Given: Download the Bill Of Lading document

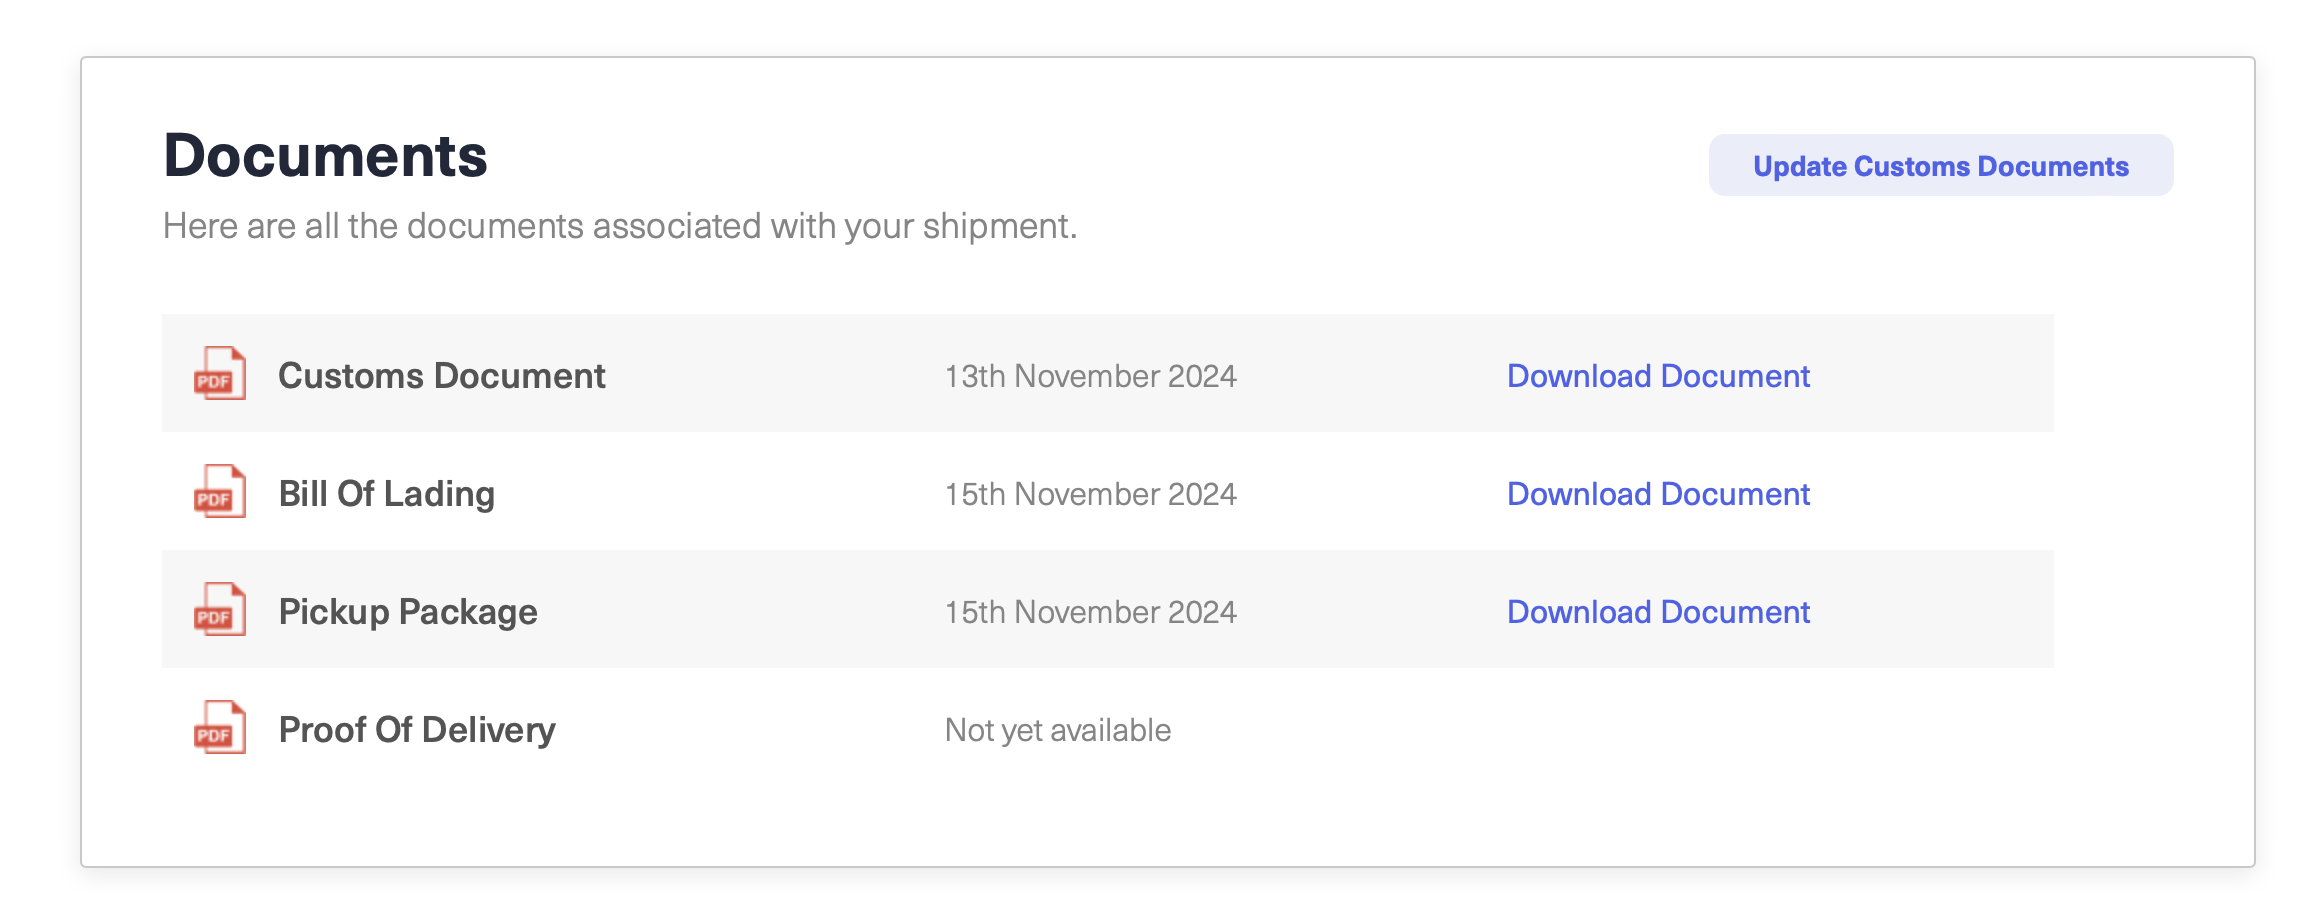Looking at the screenshot, I should coord(1658,494).
